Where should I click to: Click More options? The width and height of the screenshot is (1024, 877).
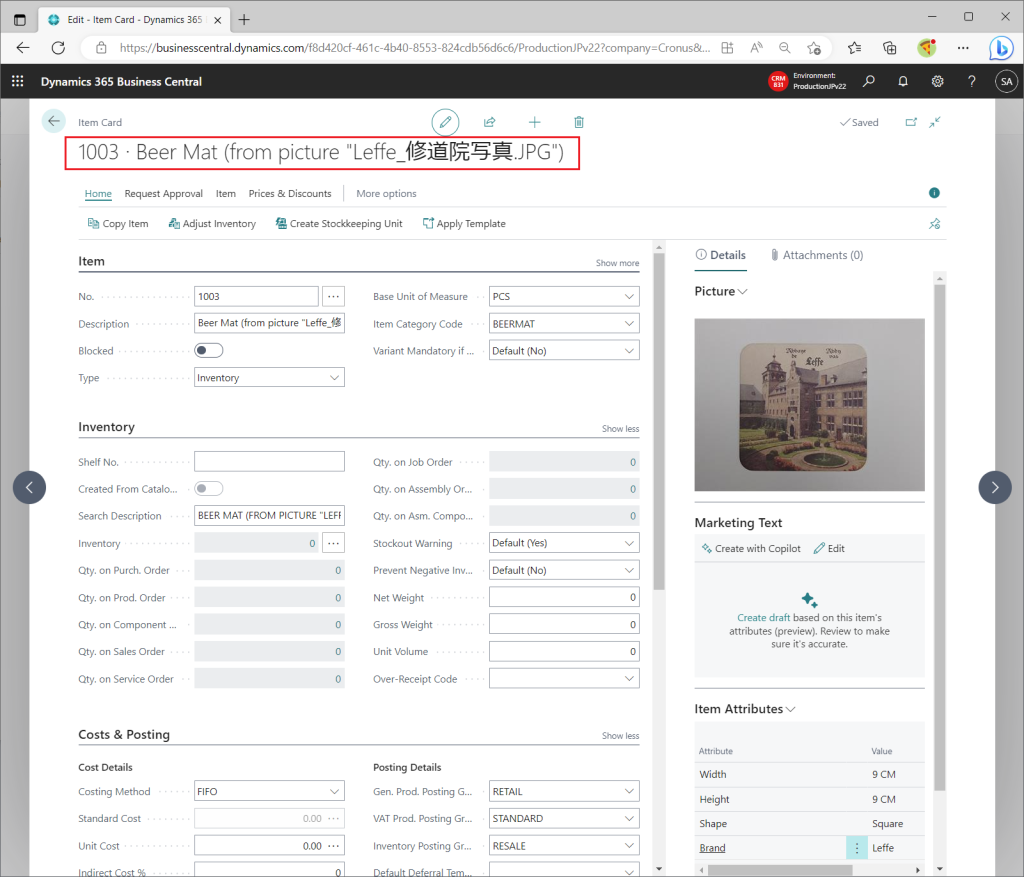[x=386, y=193]
